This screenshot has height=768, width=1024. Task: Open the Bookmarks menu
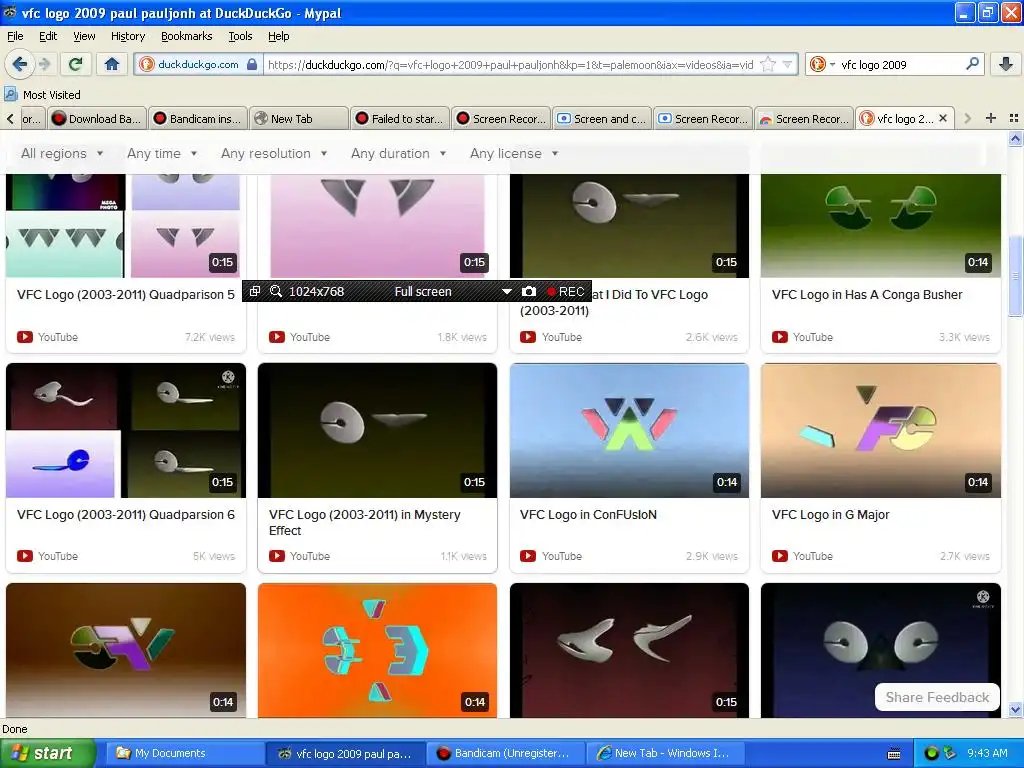coord(187,36)
